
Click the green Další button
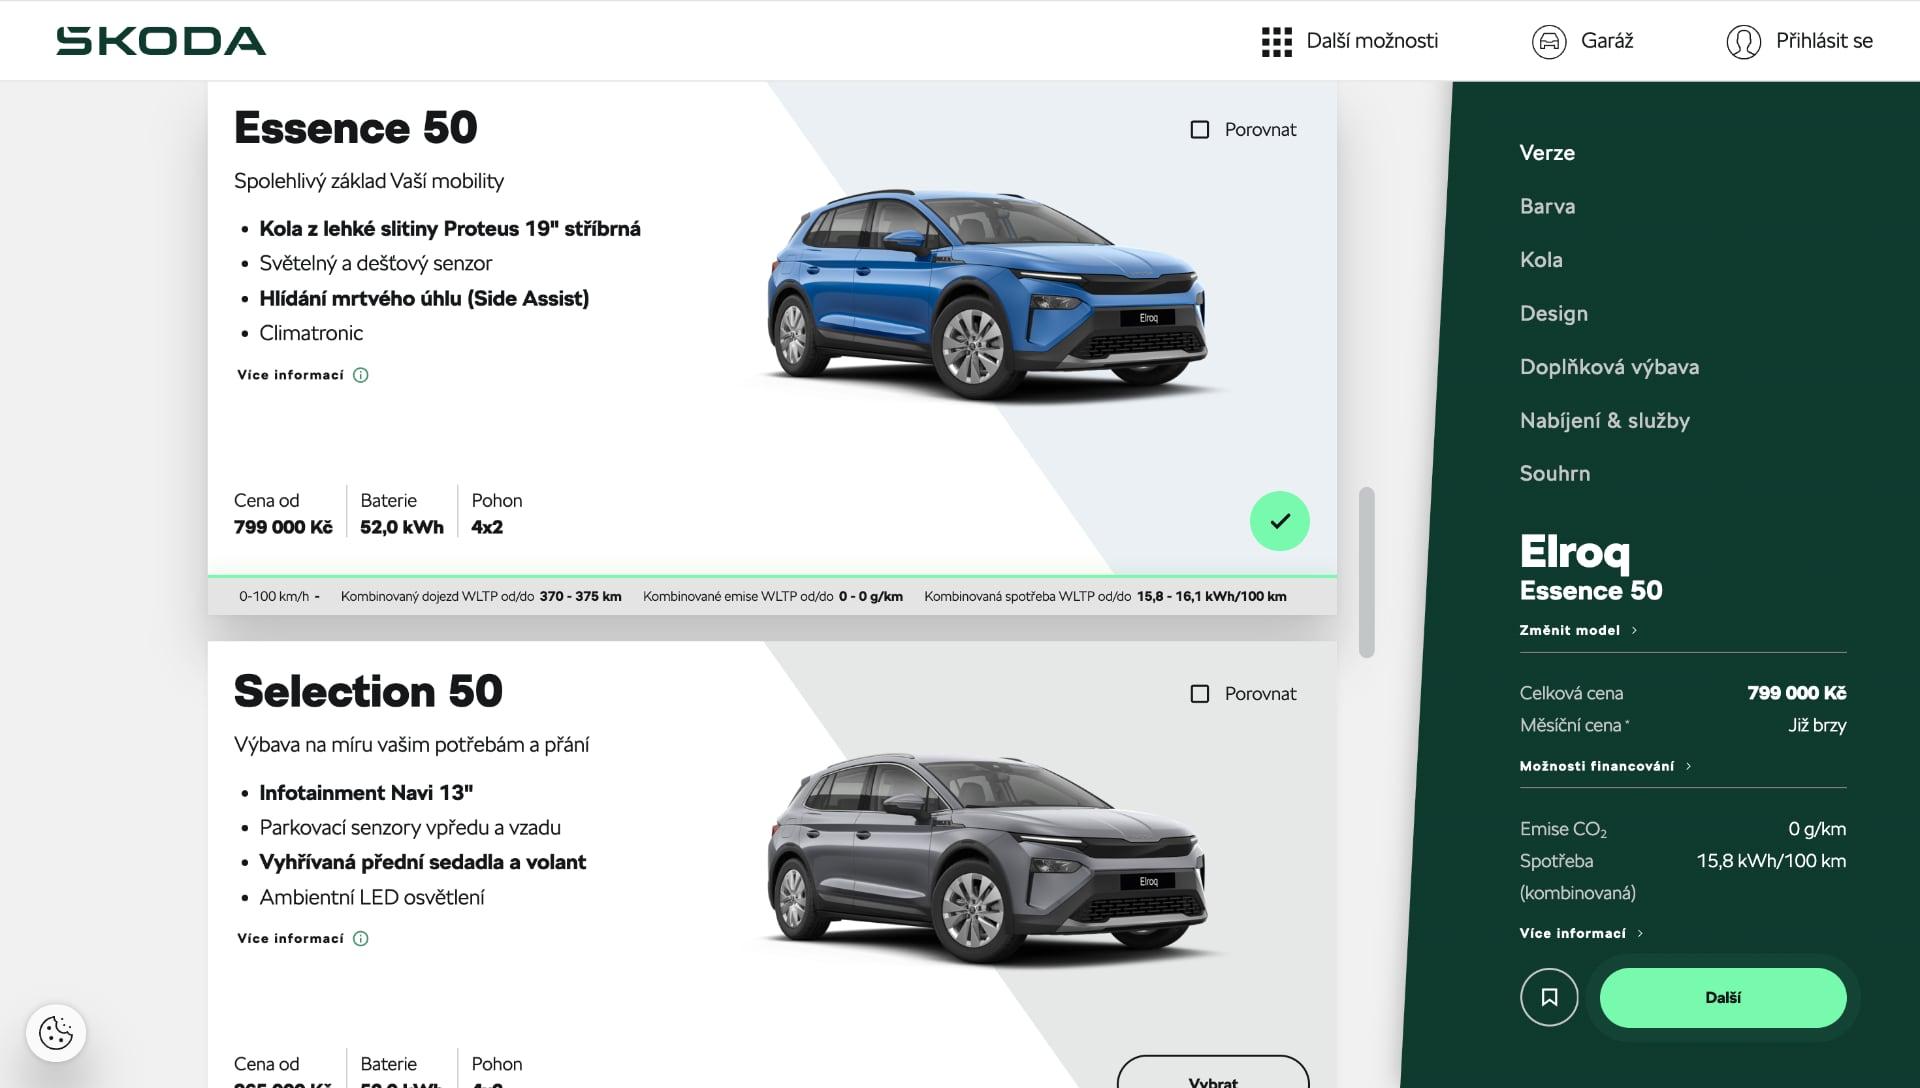click(x=1723, y=997)
